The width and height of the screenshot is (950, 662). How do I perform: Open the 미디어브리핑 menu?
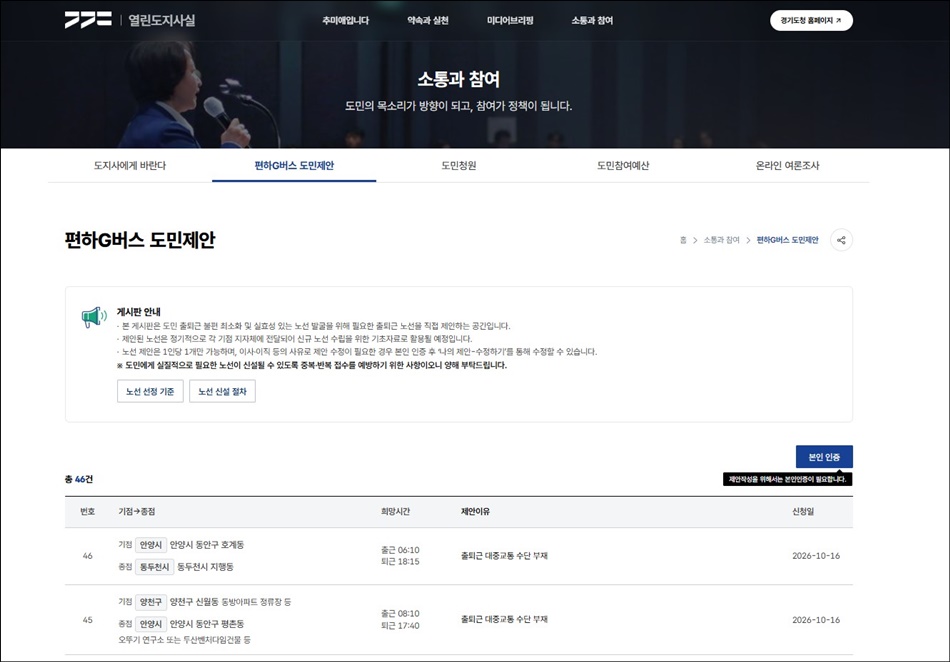(x=510, y=21)
